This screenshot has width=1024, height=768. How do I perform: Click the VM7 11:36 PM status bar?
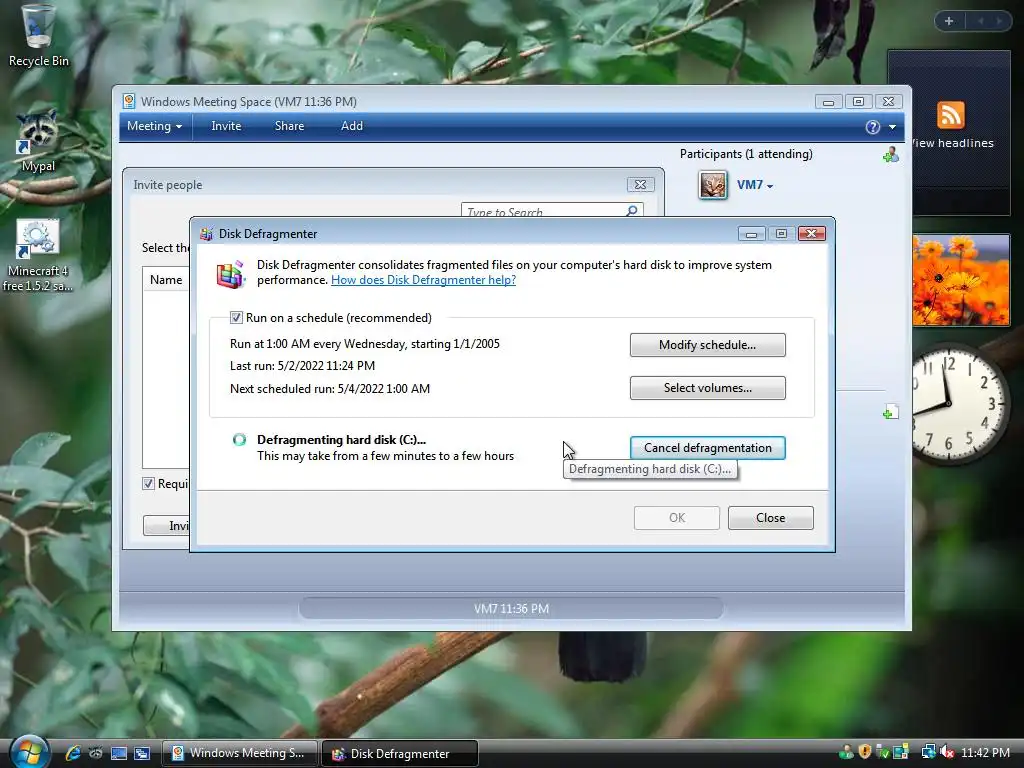511,609
